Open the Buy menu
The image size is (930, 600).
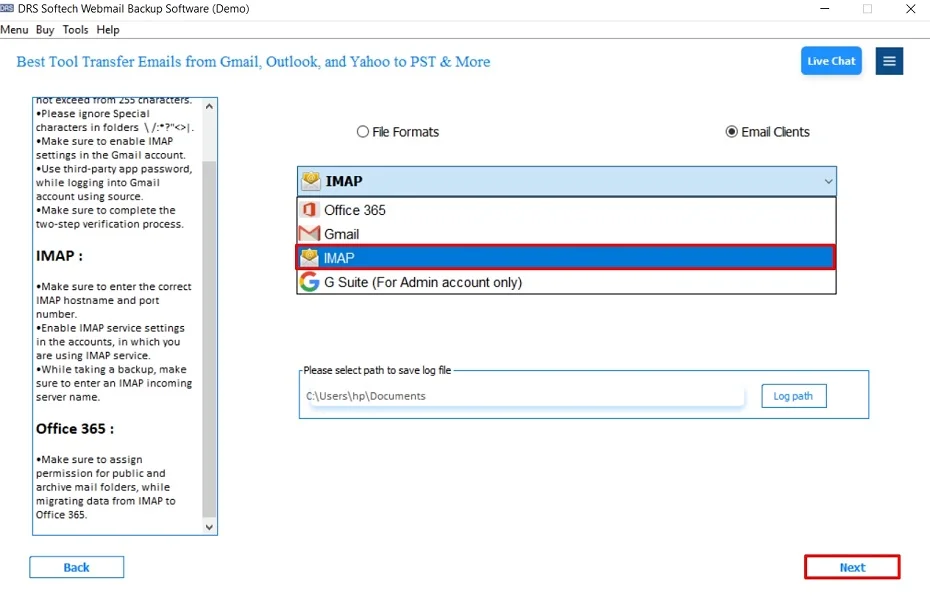click(44, 29)
